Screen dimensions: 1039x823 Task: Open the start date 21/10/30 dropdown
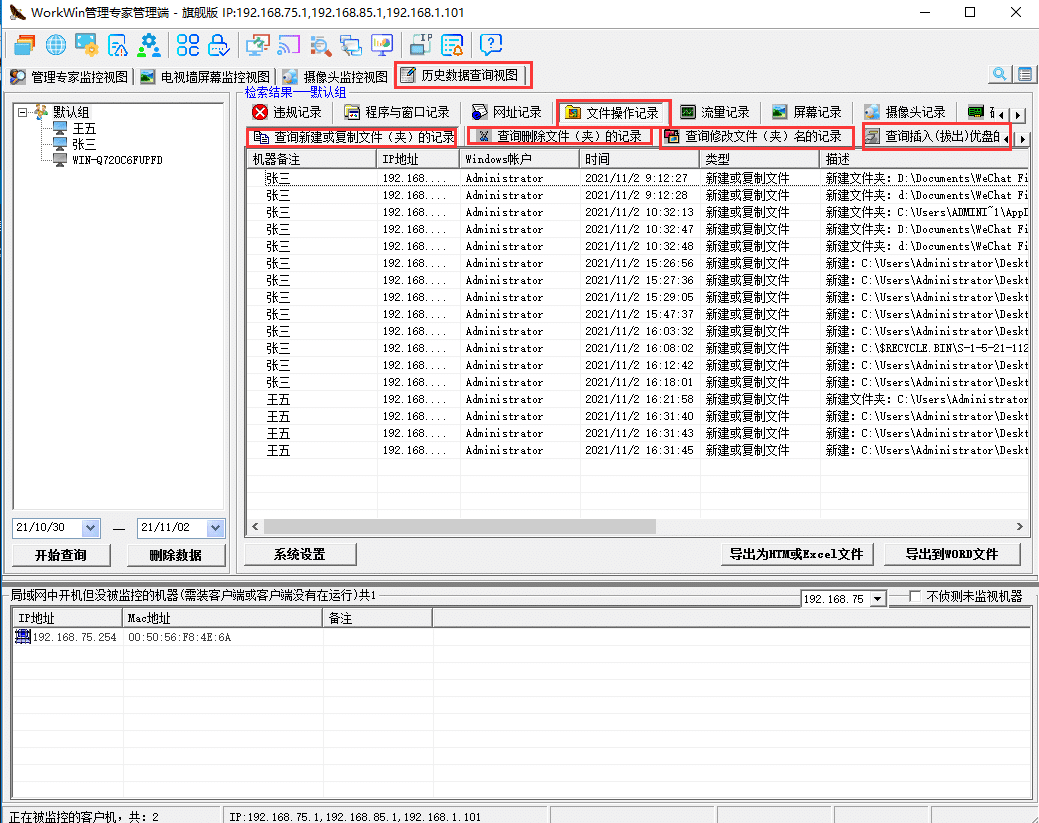[x=91, y=528]
